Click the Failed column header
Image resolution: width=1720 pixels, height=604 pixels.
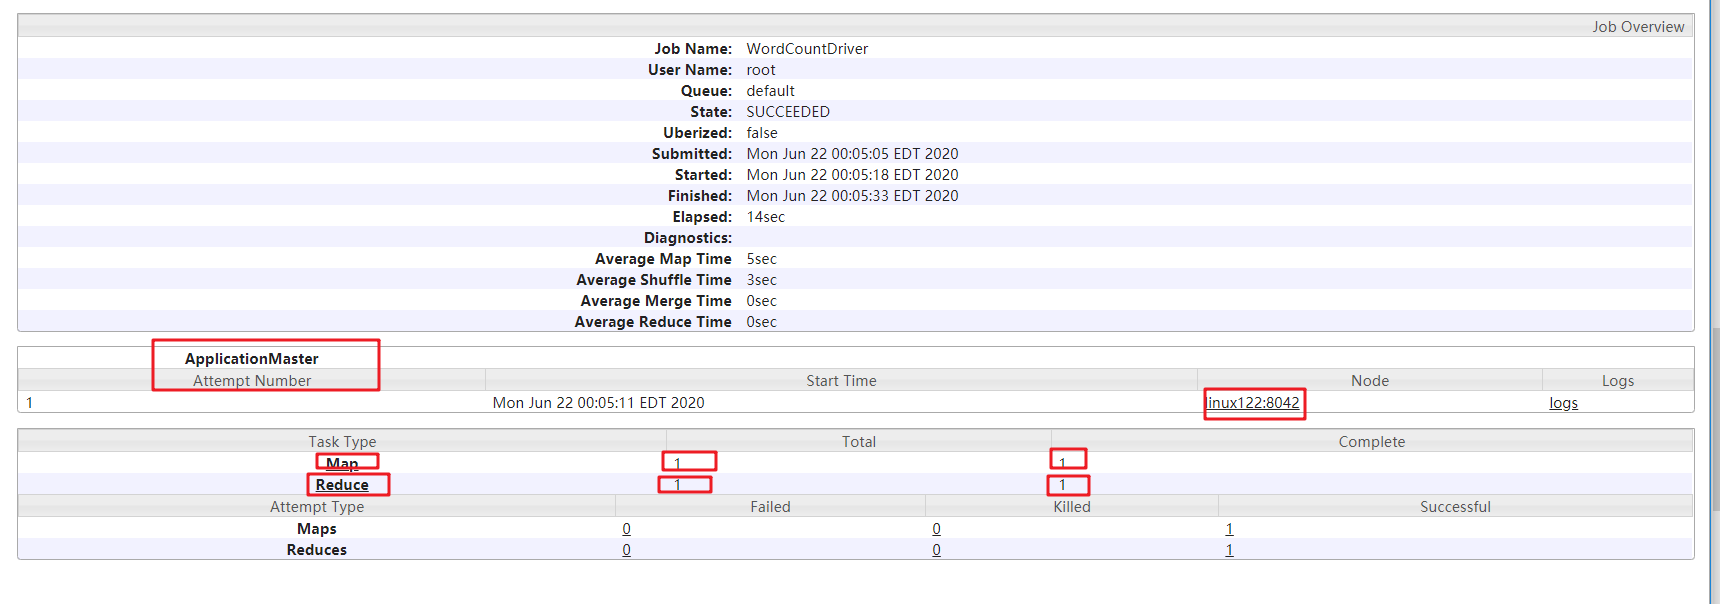click(770, 507)
